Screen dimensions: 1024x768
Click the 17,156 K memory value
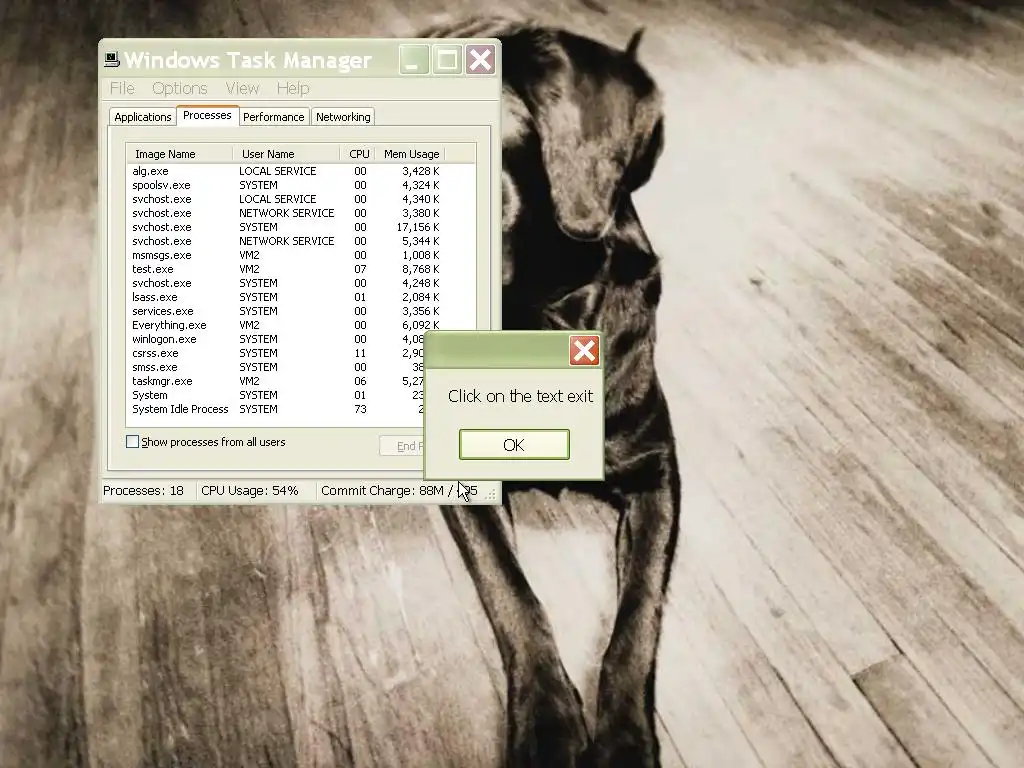[418, 227]
